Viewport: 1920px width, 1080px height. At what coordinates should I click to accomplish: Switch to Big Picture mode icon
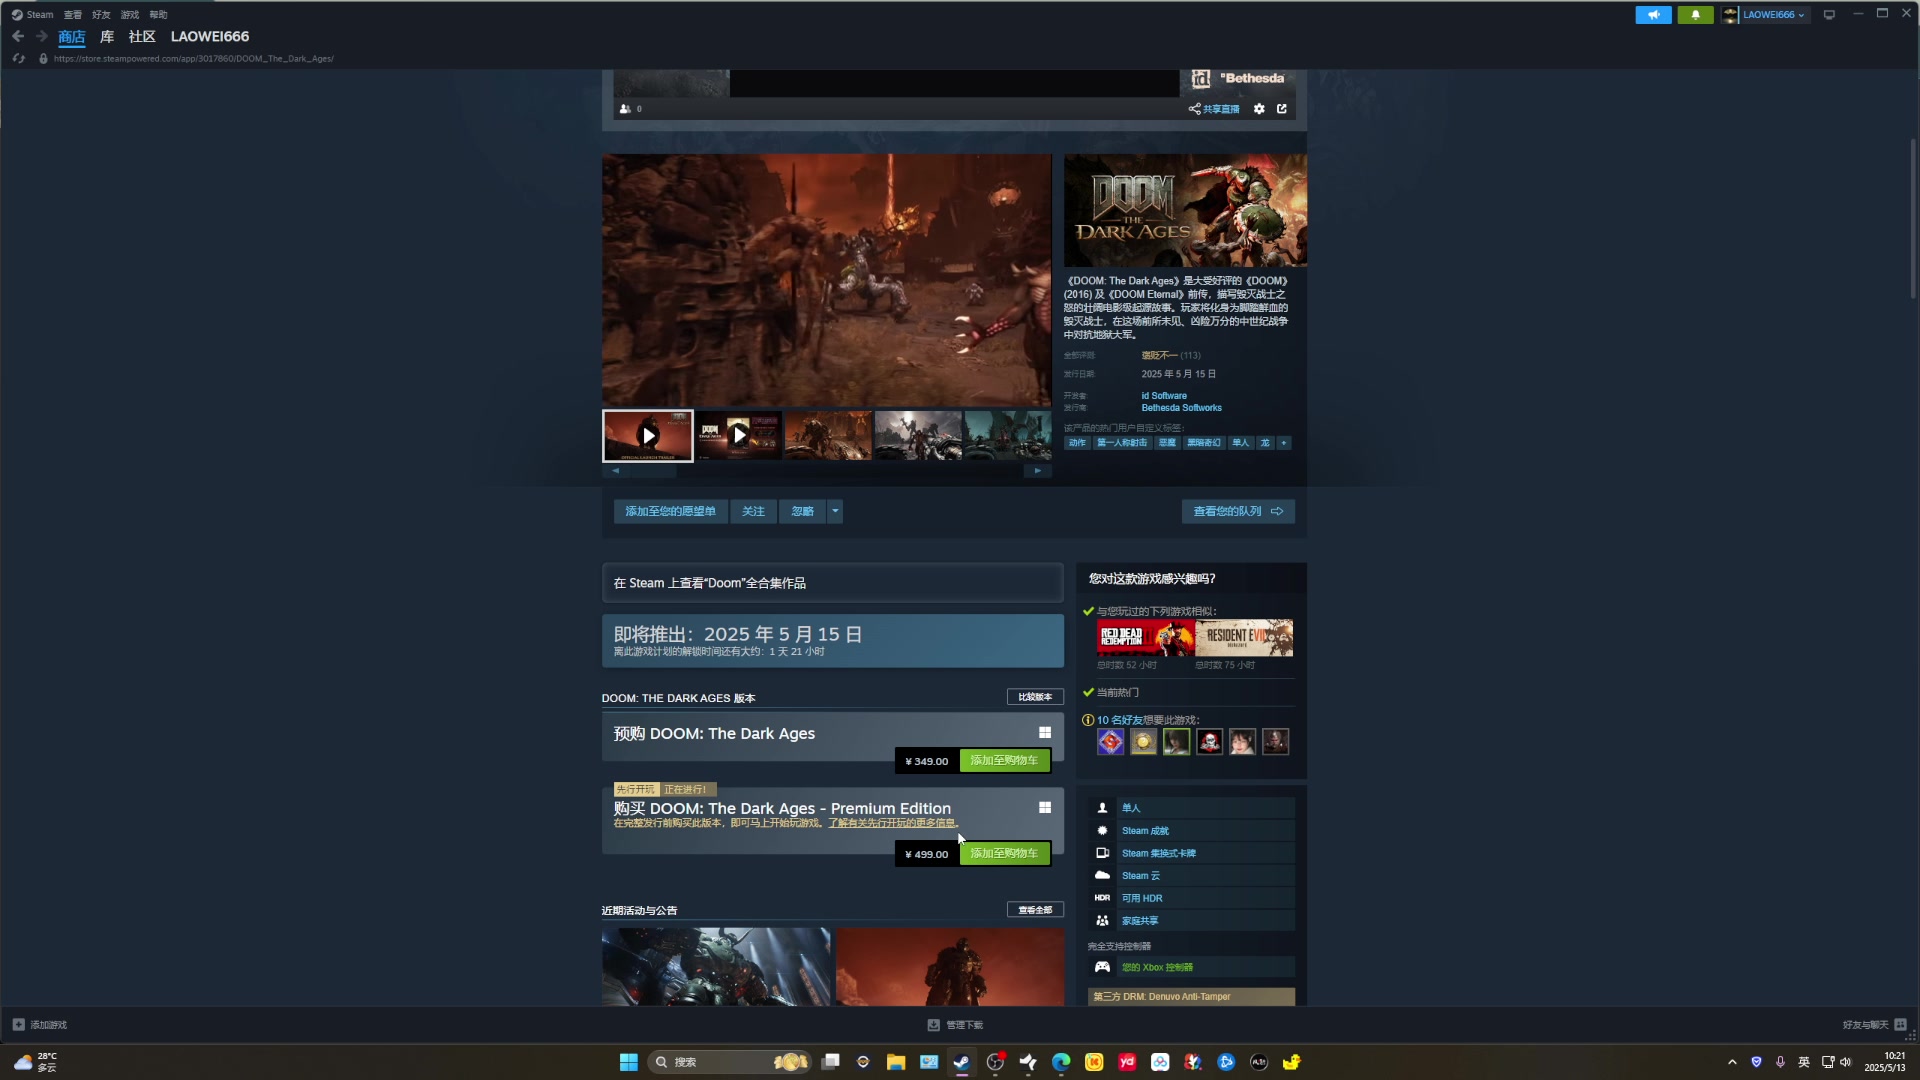[1829, 15]
